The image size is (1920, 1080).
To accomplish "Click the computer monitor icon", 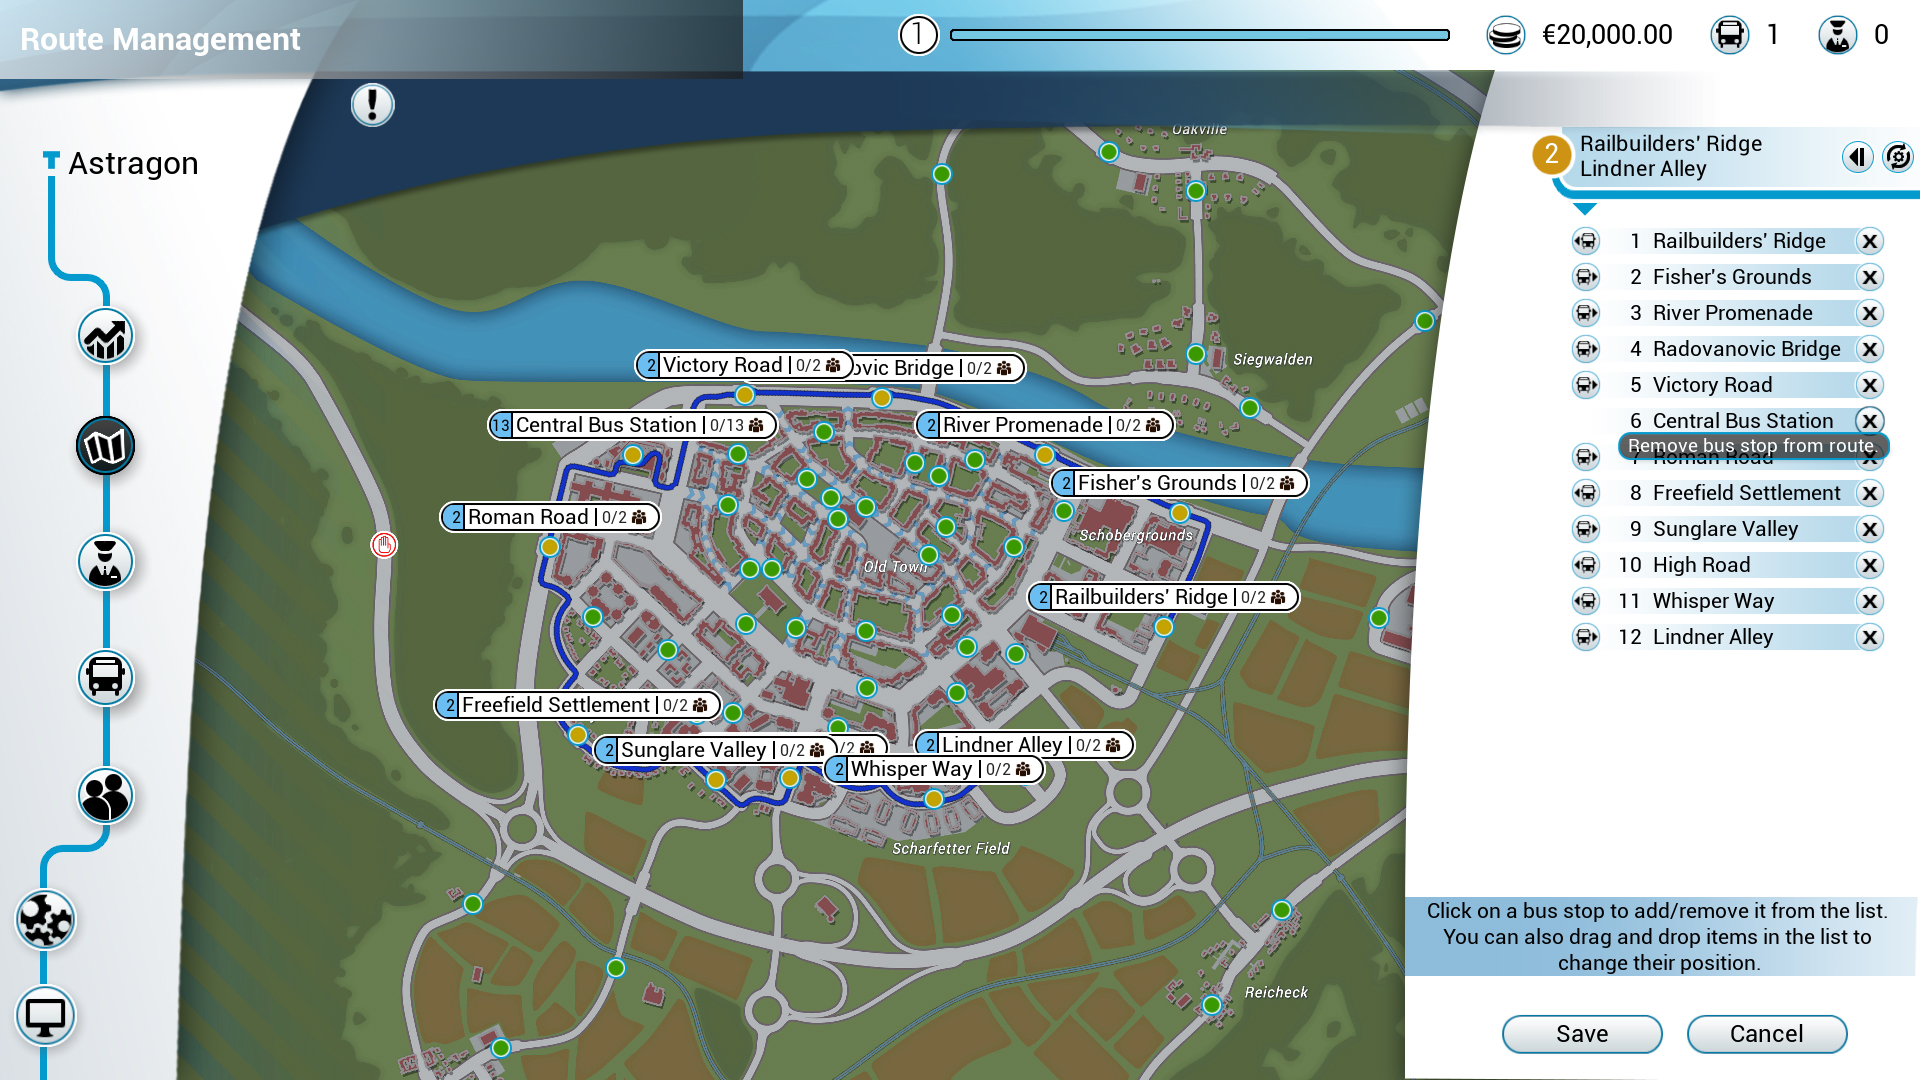I will point(45,1017).
